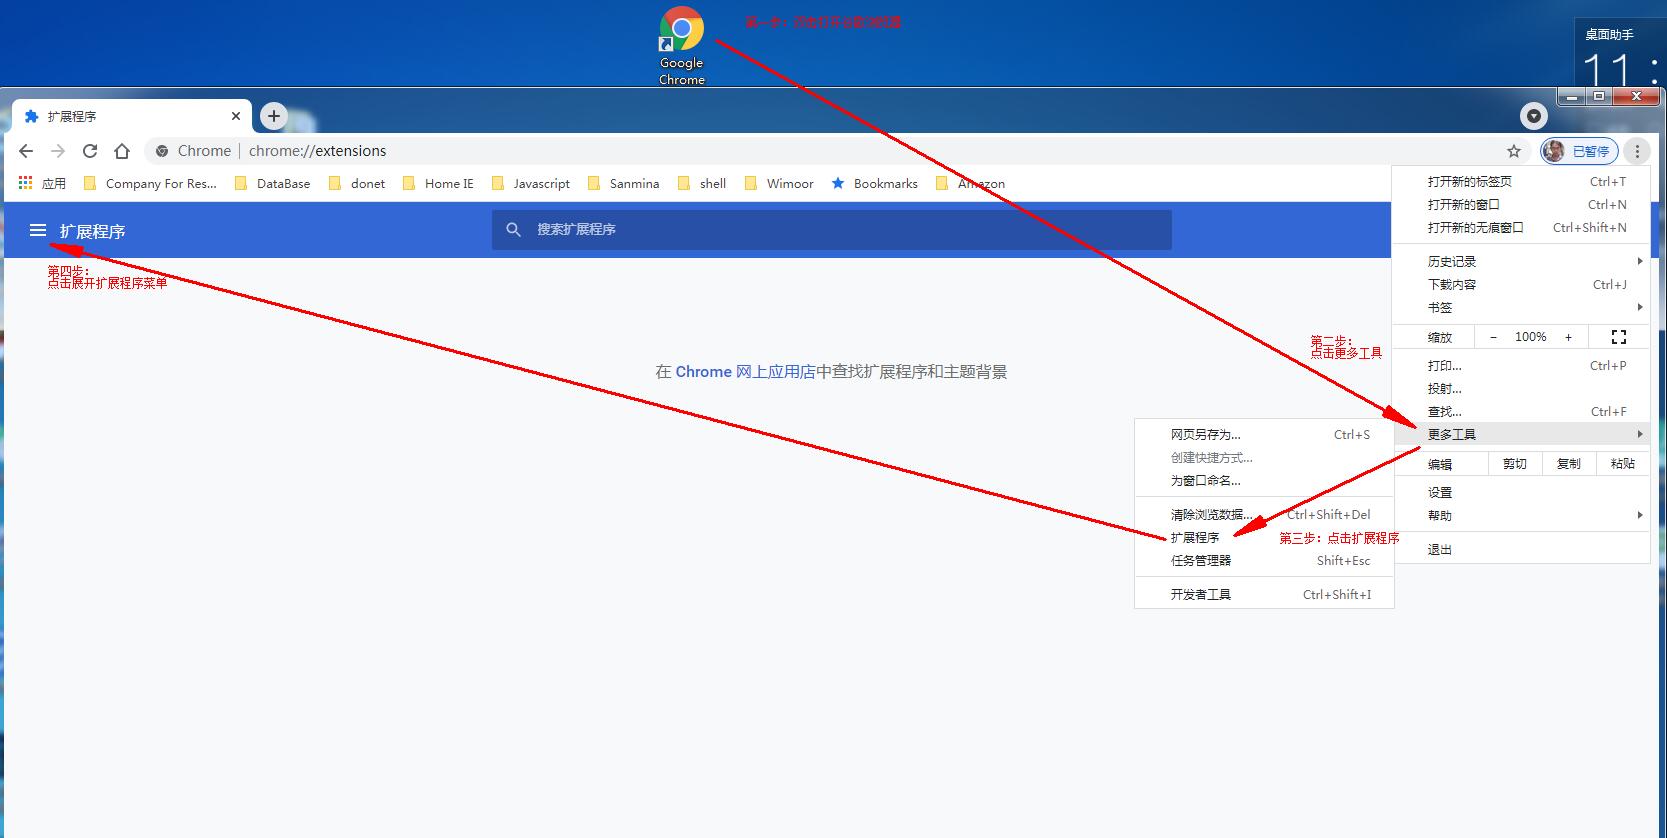
Task: Open the Wimoor bookmark folder
Action: [779, 184]
